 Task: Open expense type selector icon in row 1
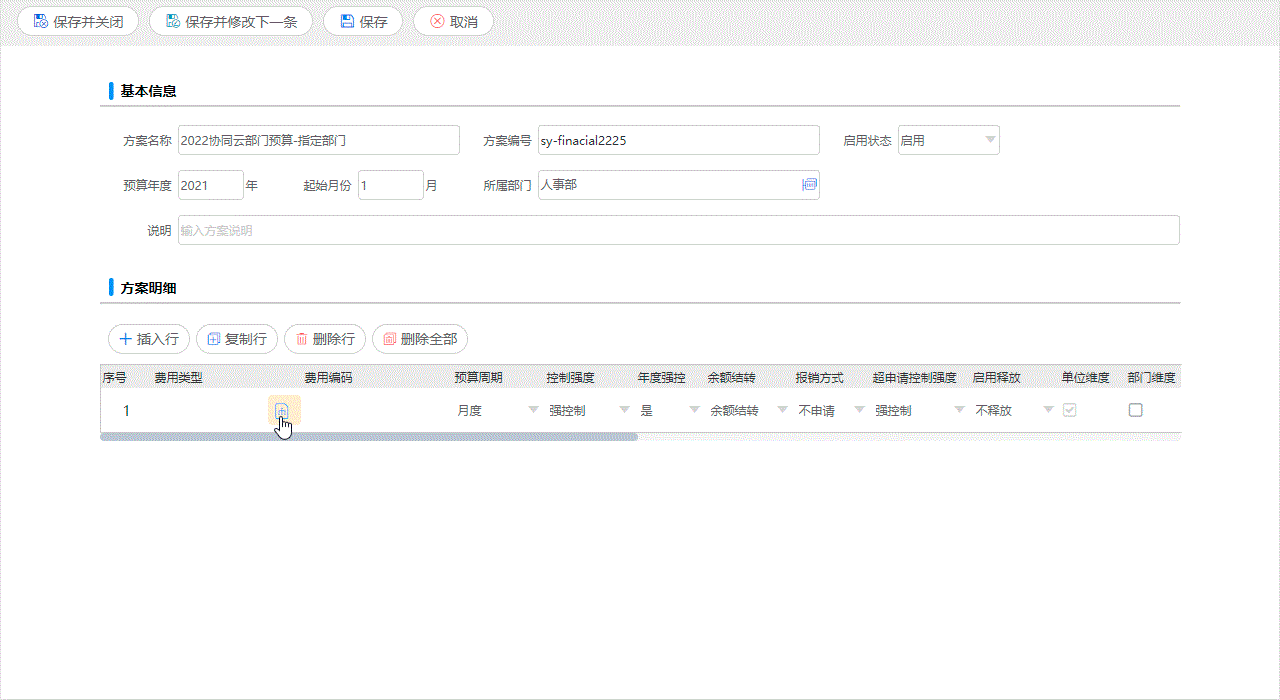point(282,410)
